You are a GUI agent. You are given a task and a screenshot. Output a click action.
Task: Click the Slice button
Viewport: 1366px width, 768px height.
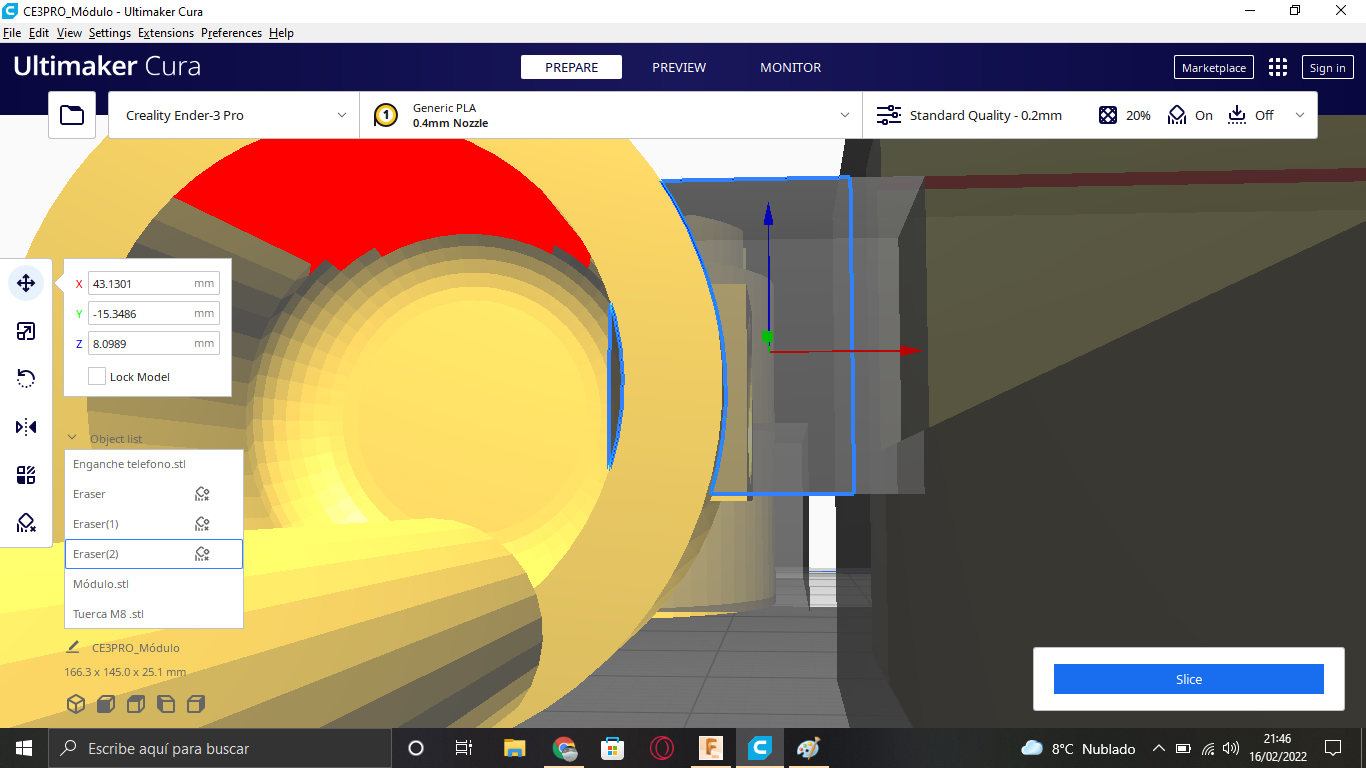click(1189, 679)
